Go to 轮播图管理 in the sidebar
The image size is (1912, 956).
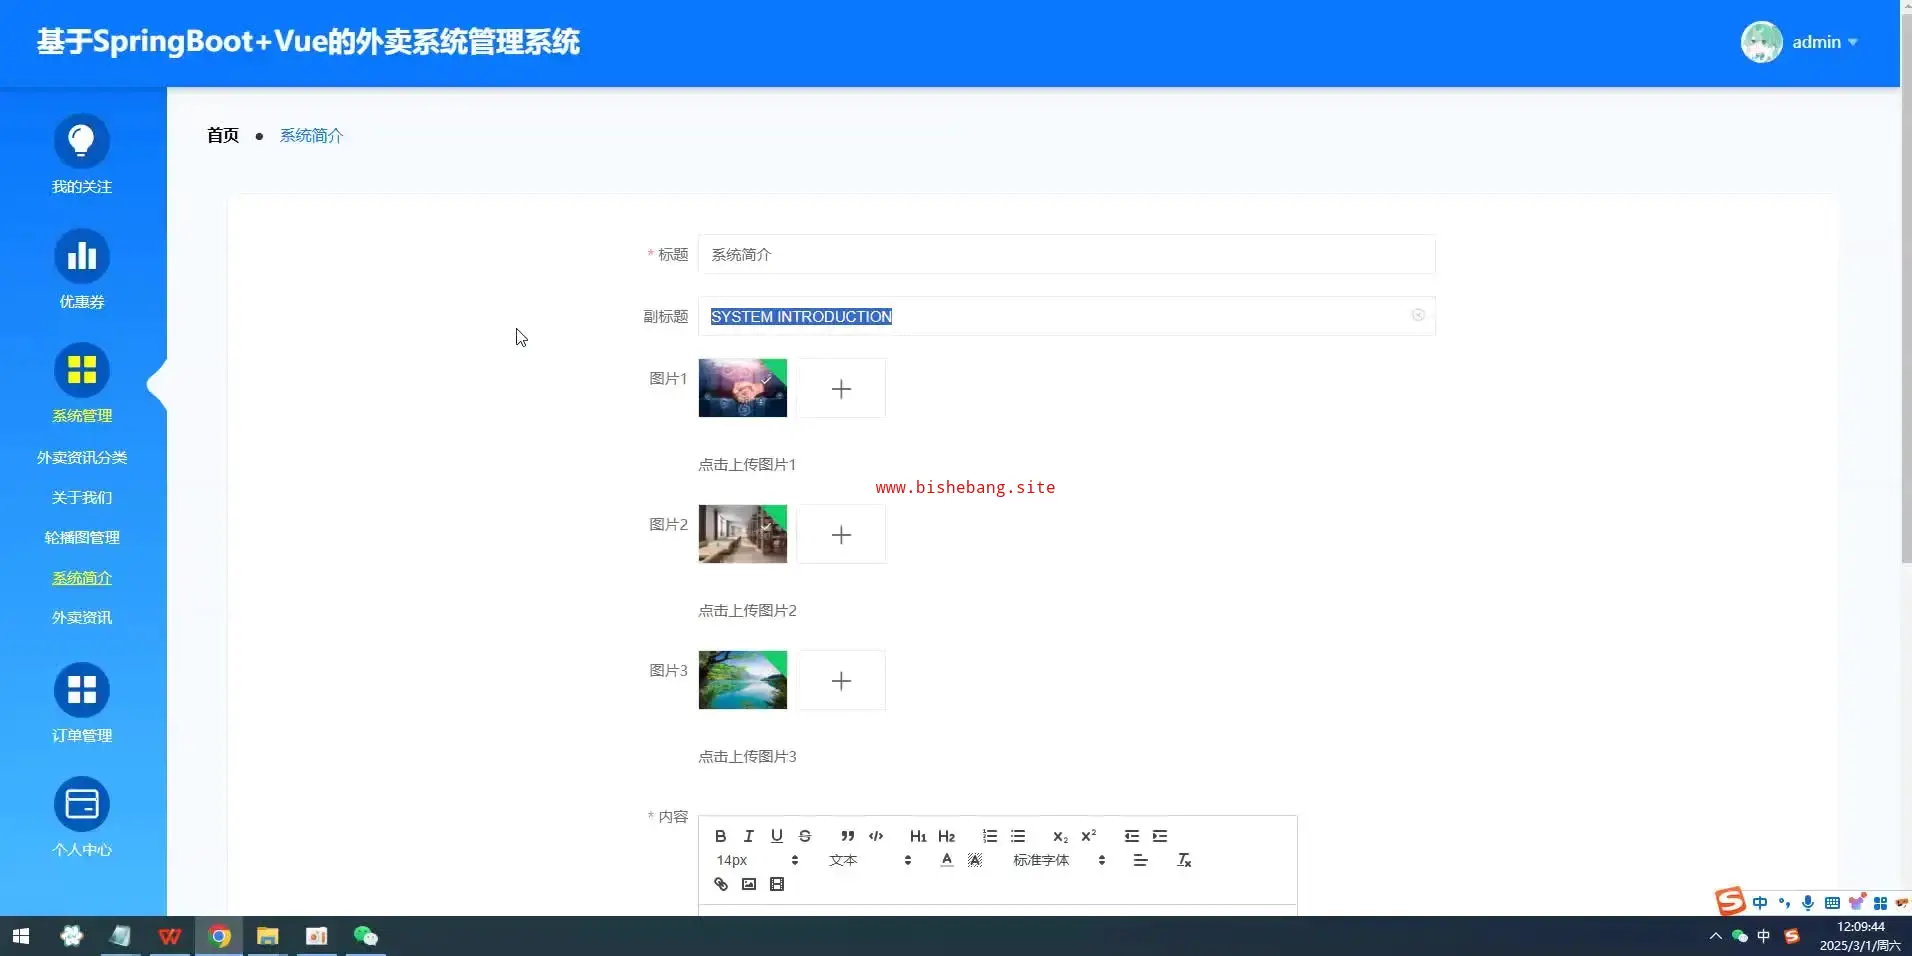[x=82, y=538]
